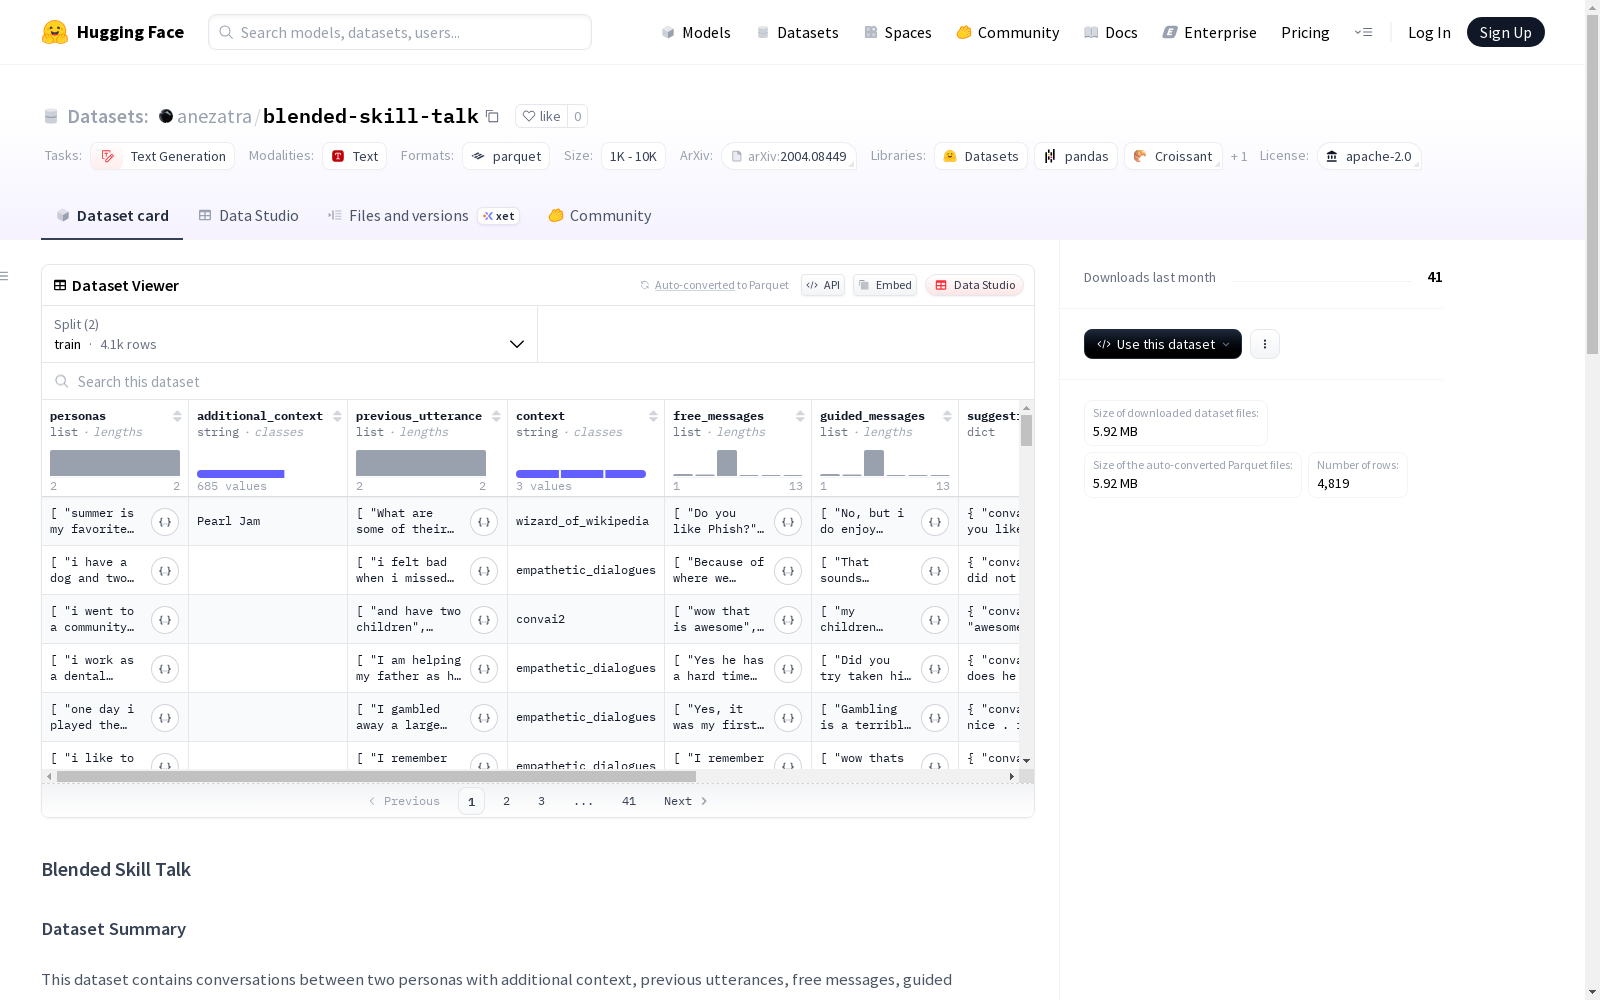The height and width of the screenshot is (1000, 1600).
Task: Open the API button in Dataset Viewer
Action: click(x=823, y=285)
